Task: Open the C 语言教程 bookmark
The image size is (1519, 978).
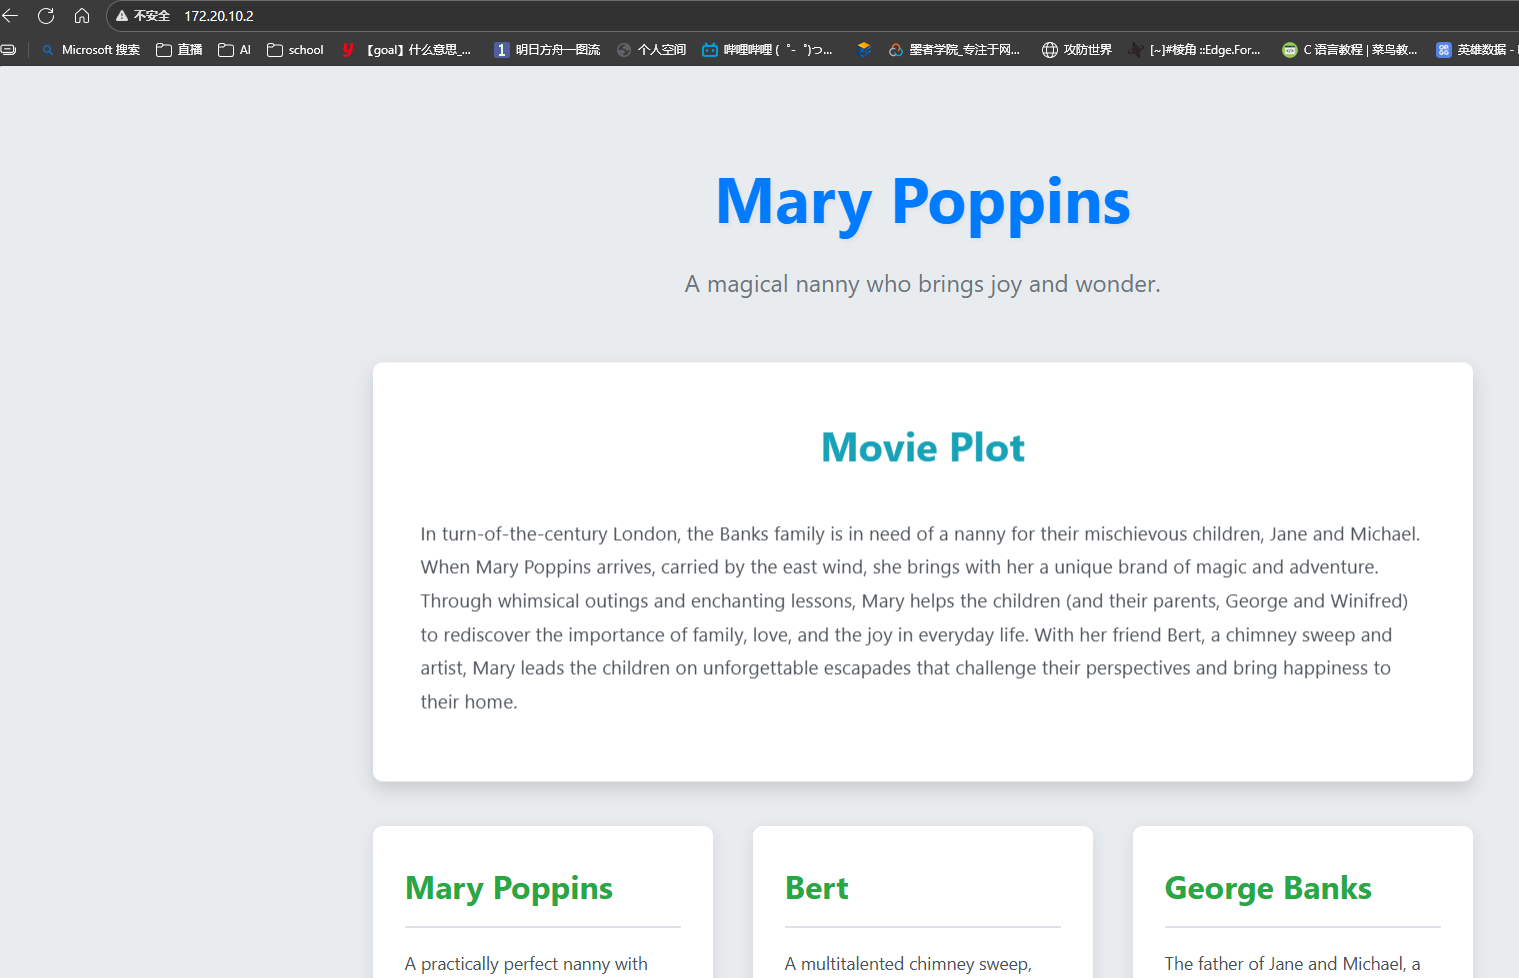Action: [x=1350, y=50]
